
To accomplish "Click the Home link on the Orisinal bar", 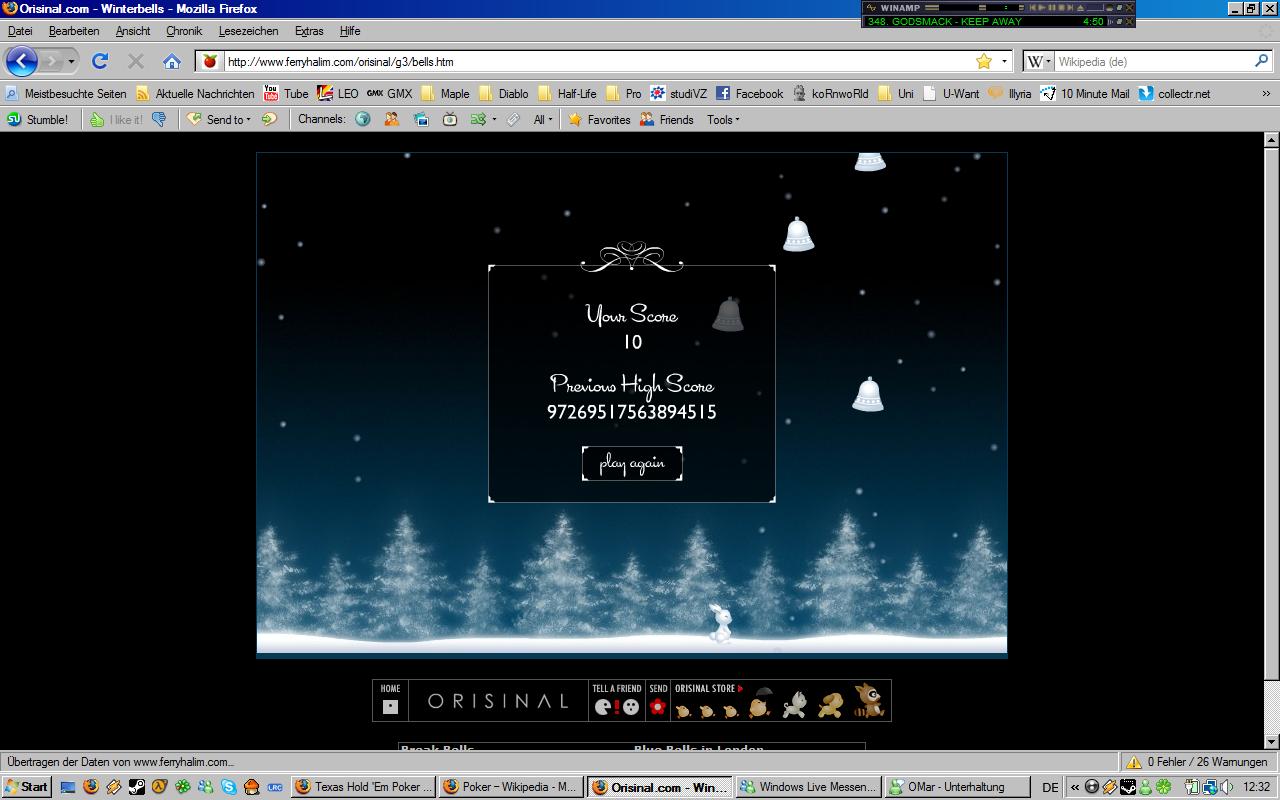I will click(390, 700).
